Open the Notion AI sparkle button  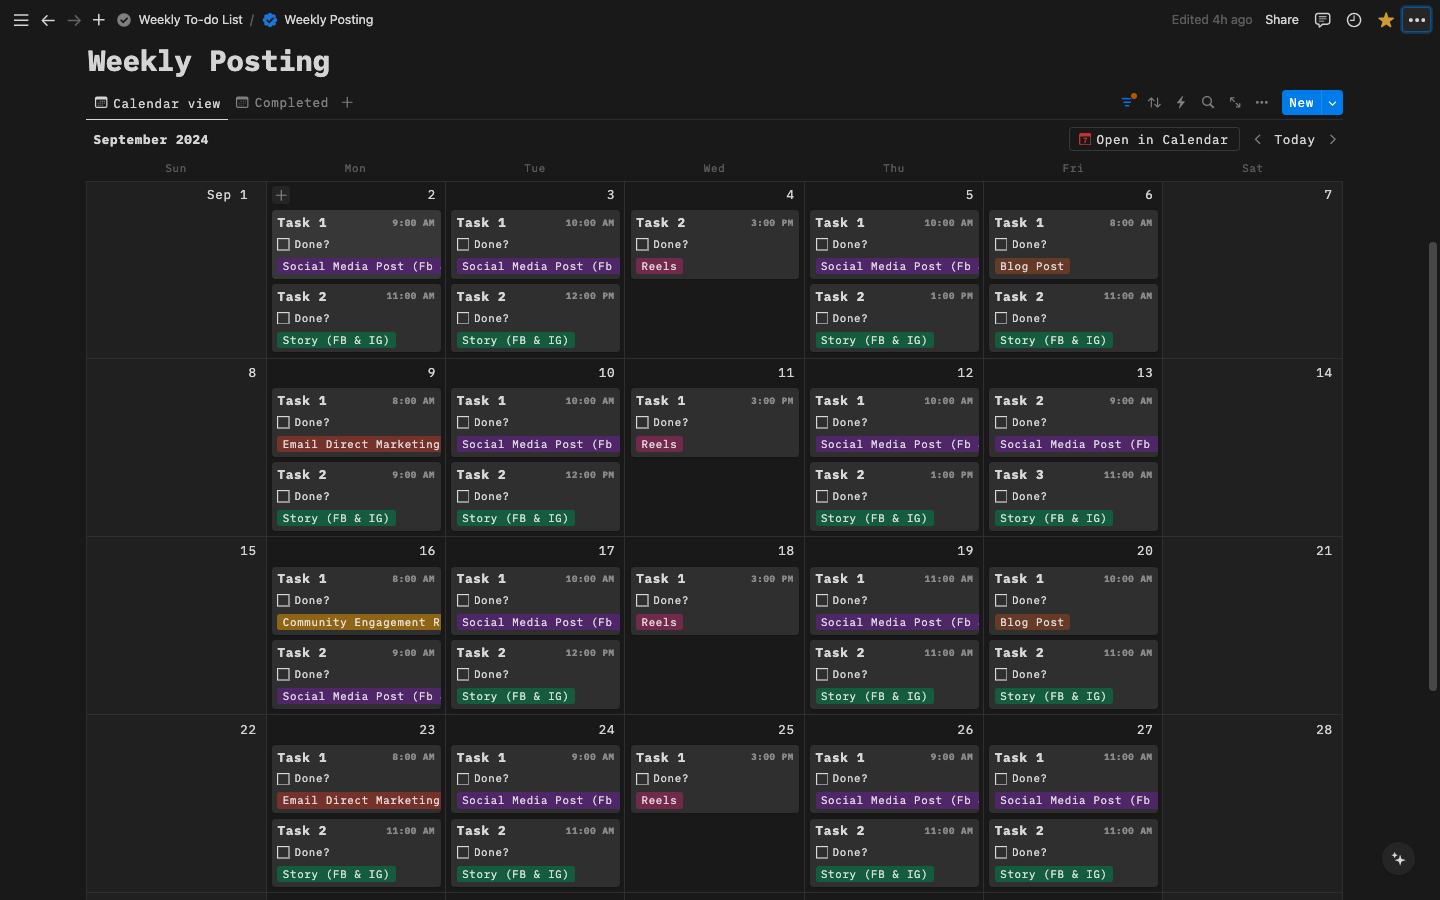click(1398, 859)
